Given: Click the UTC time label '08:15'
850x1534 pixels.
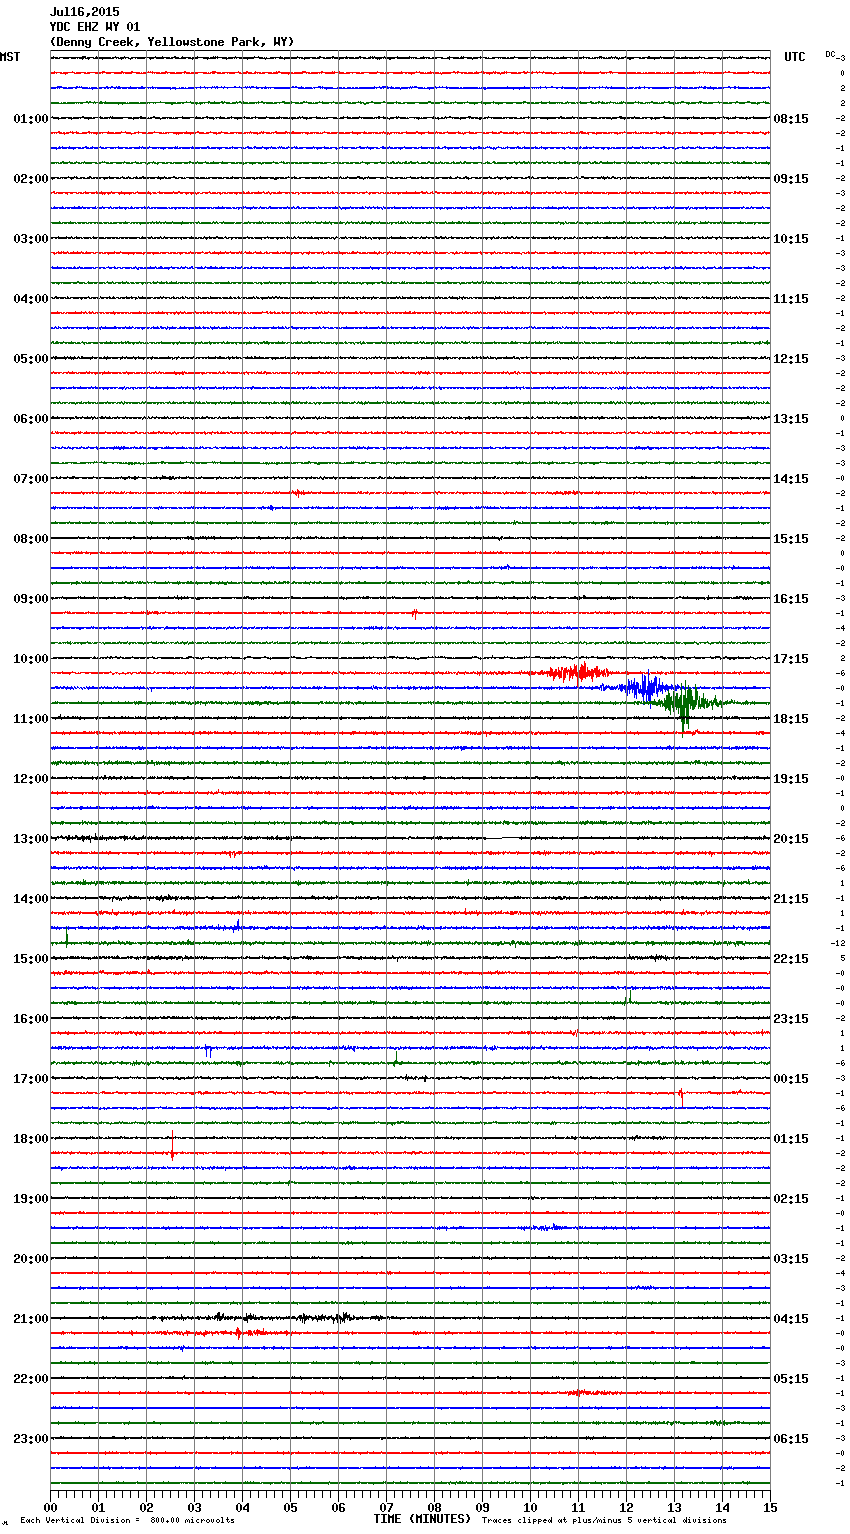Looking at the screenshot, I should (x=791, y=119).
